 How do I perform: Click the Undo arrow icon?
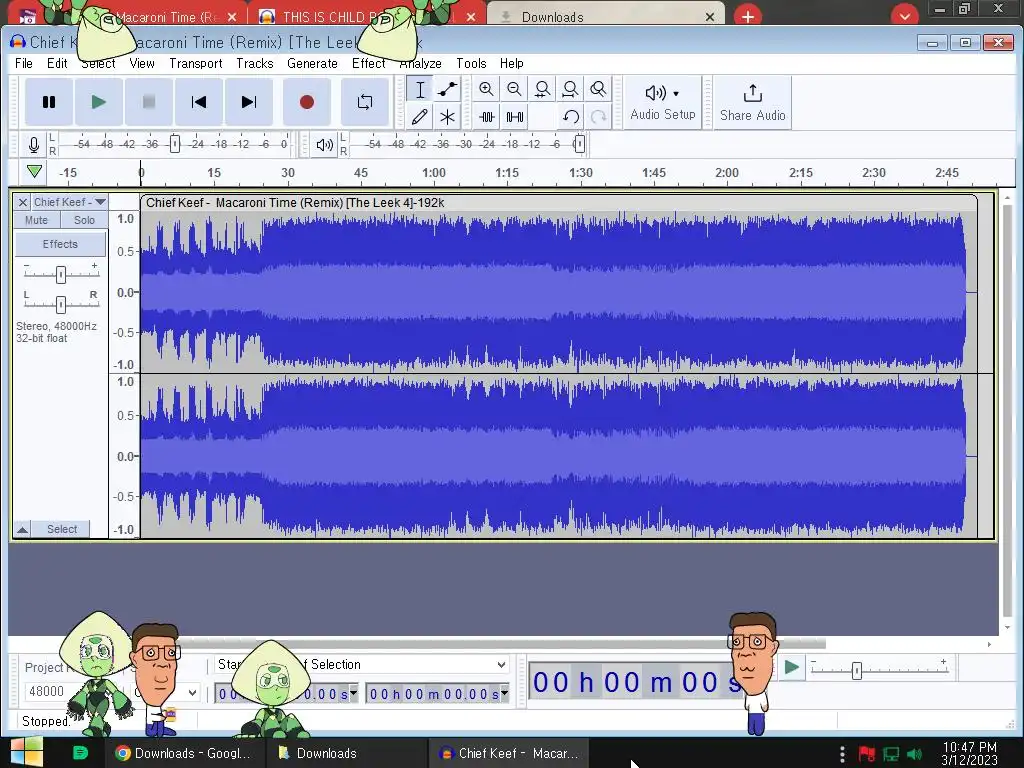pyautogui.click(x=570, y=117)
